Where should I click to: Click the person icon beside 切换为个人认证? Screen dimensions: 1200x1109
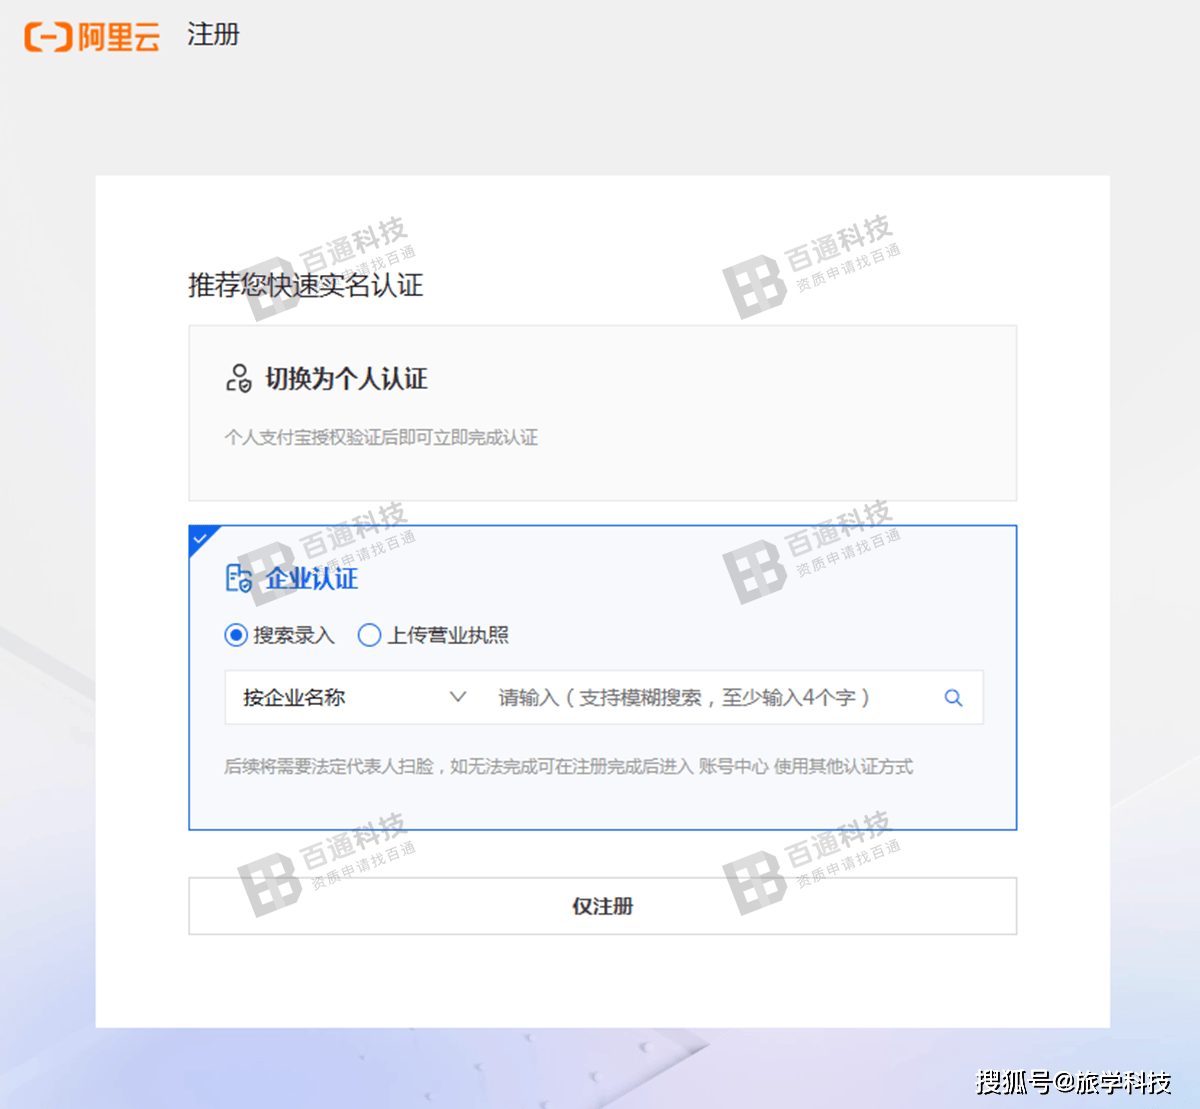tap(238, 379)
